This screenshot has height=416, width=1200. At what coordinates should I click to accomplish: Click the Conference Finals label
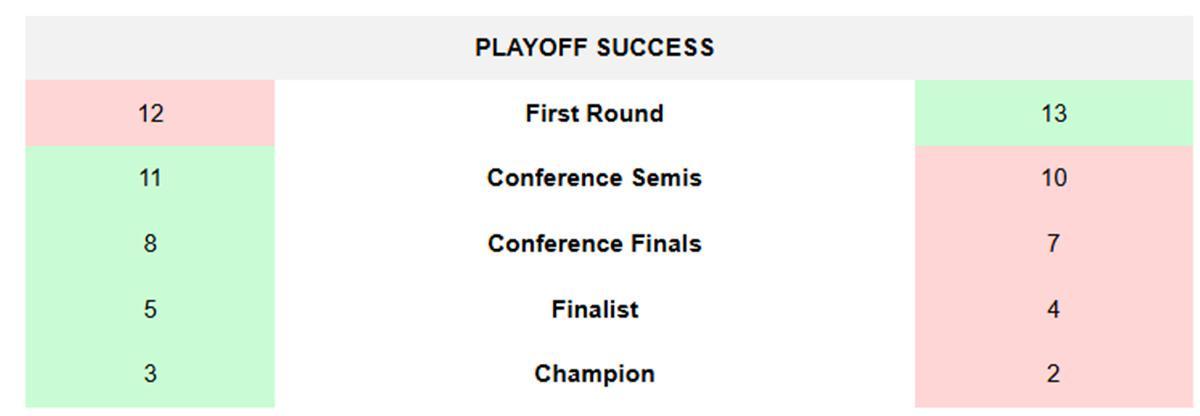coord(594,244)
